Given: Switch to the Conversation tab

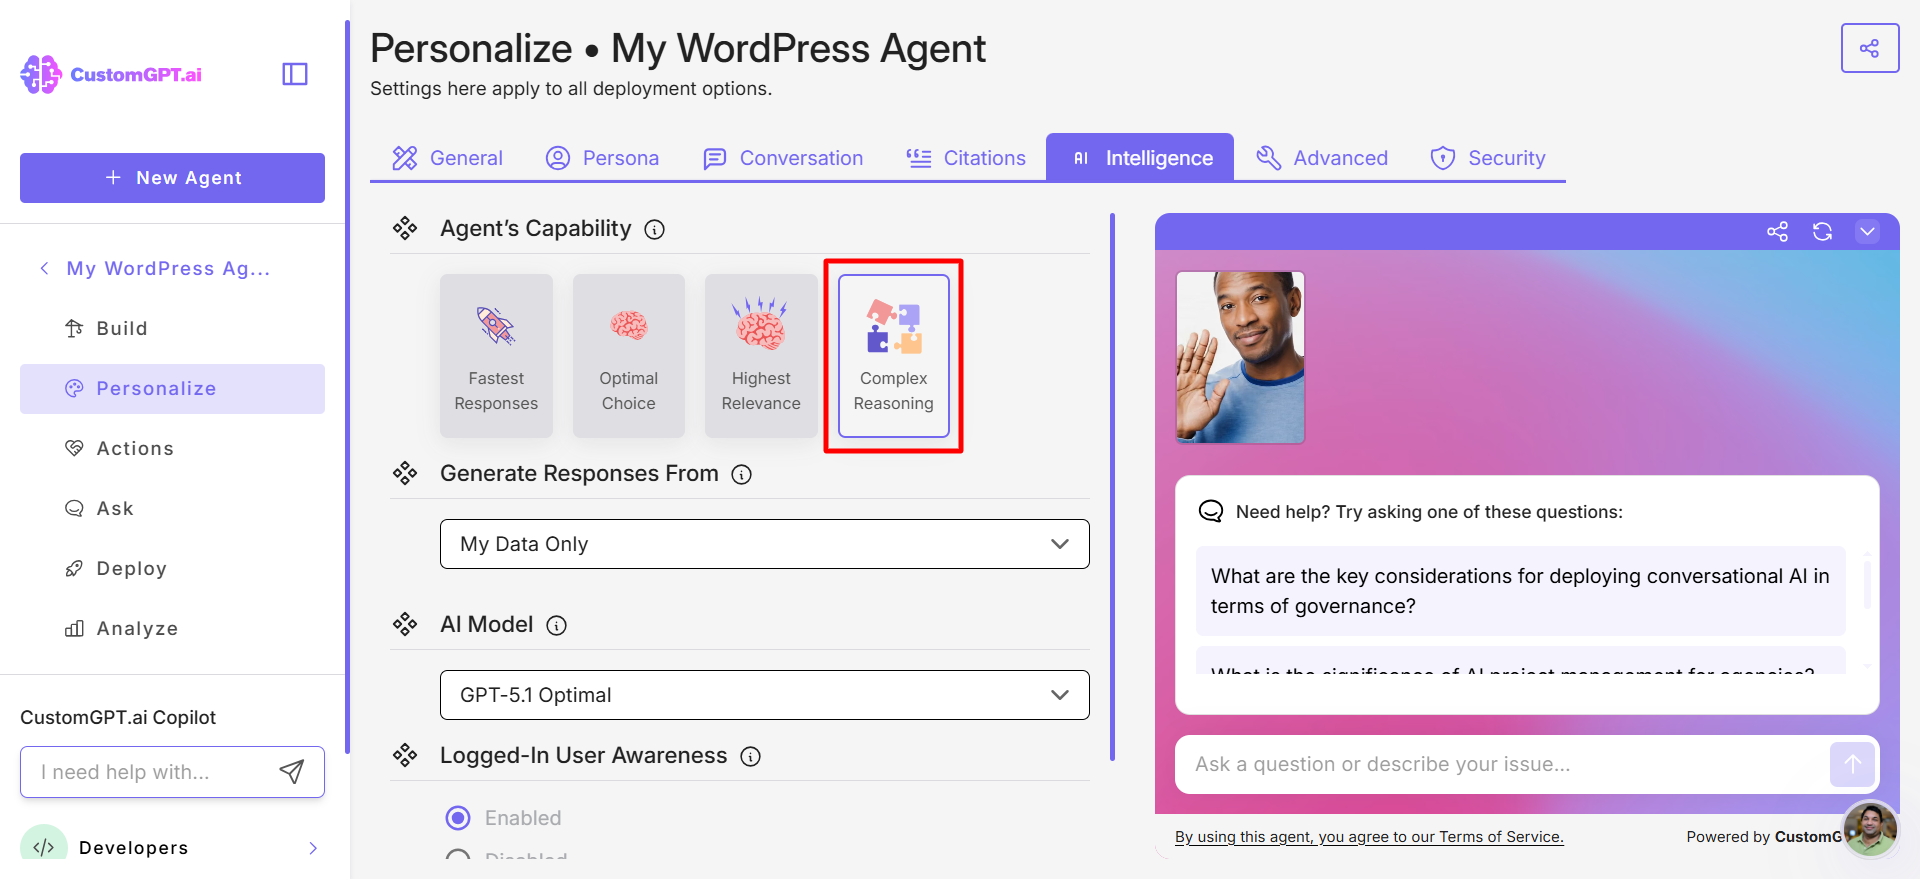Looking at the screenshot, I should (x=783, y=158).
